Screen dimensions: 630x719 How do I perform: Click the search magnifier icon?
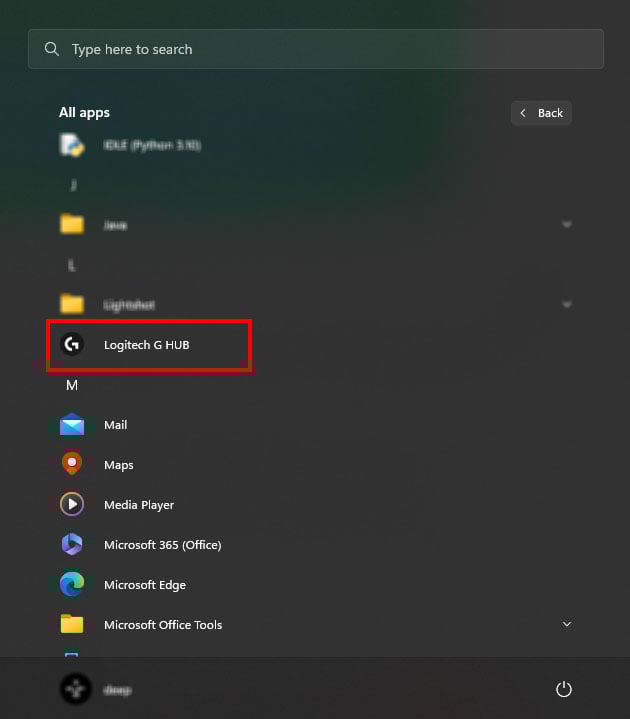click(52, 49)
